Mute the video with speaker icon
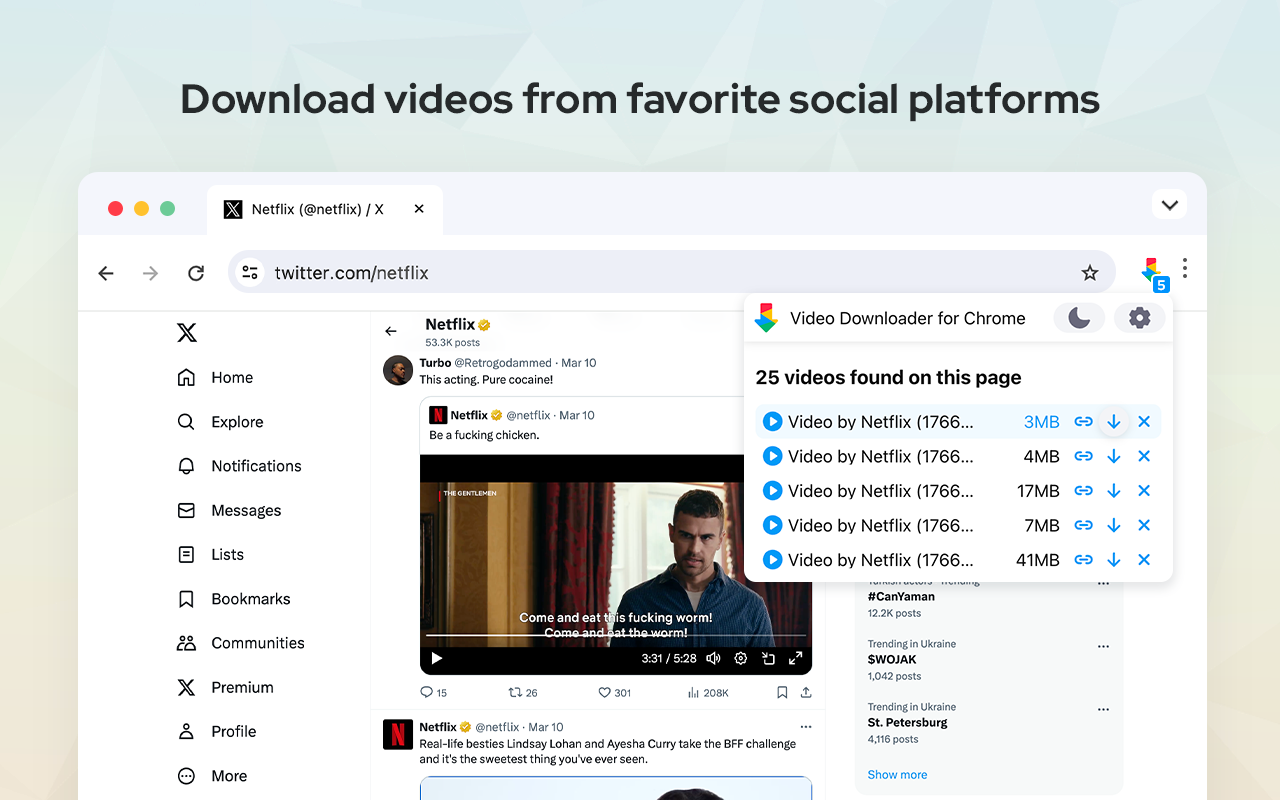This screenshot has height=800, width=1280. point(713,659)
